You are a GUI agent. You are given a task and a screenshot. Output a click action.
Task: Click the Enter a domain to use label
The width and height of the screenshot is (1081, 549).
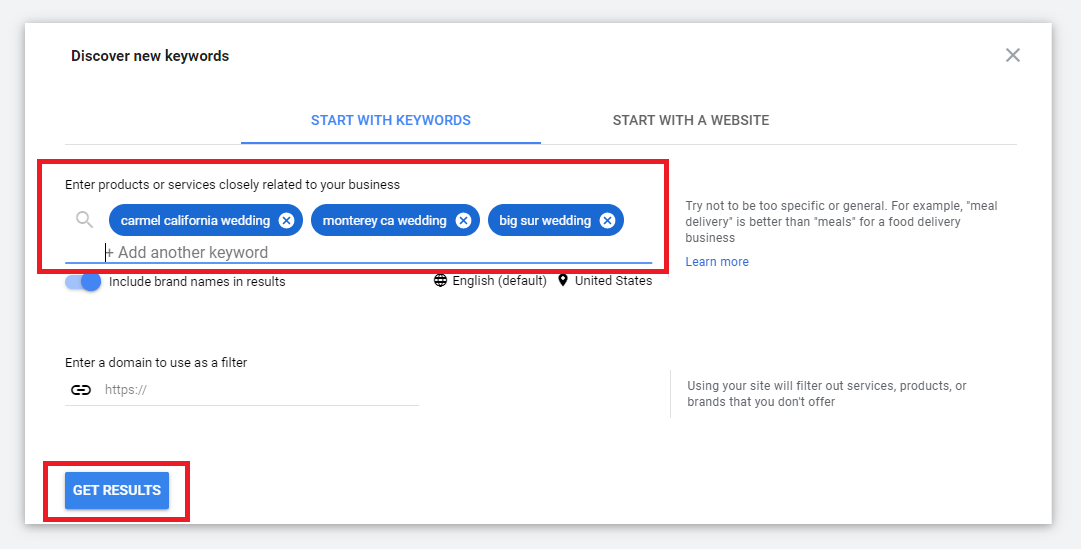click(x=156, y=362)
